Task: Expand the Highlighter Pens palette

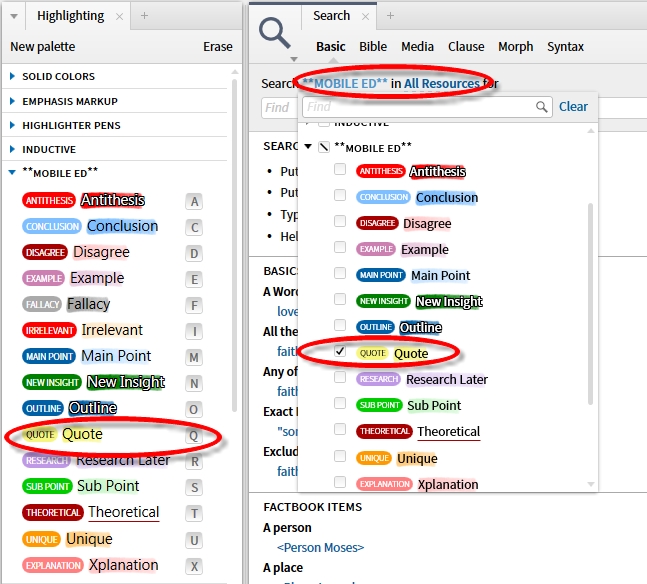Action: [x=12, y=125]
